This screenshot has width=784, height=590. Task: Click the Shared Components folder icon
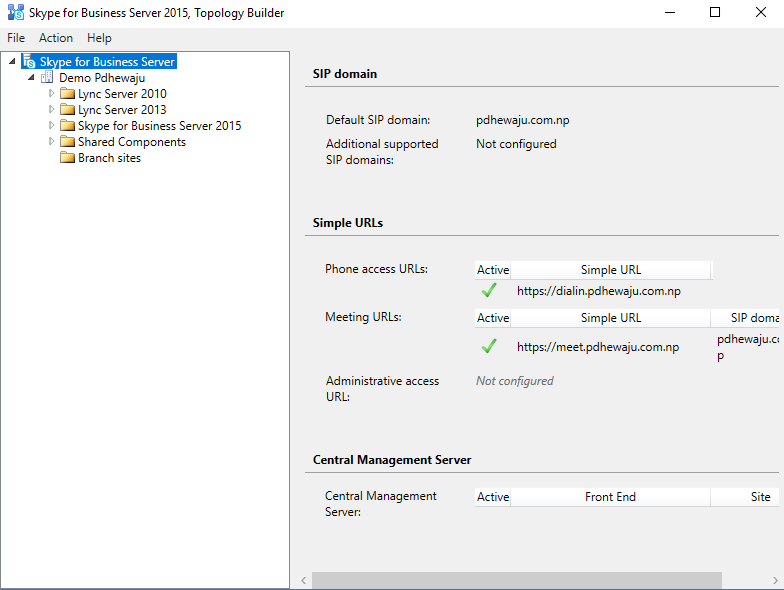pos(67,142)
